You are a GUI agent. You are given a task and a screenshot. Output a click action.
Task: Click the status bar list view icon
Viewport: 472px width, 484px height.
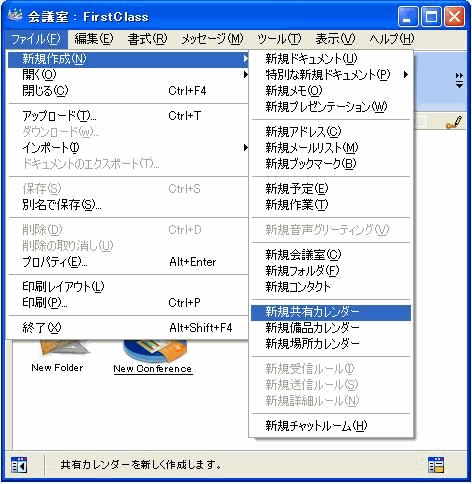point(436,465)
